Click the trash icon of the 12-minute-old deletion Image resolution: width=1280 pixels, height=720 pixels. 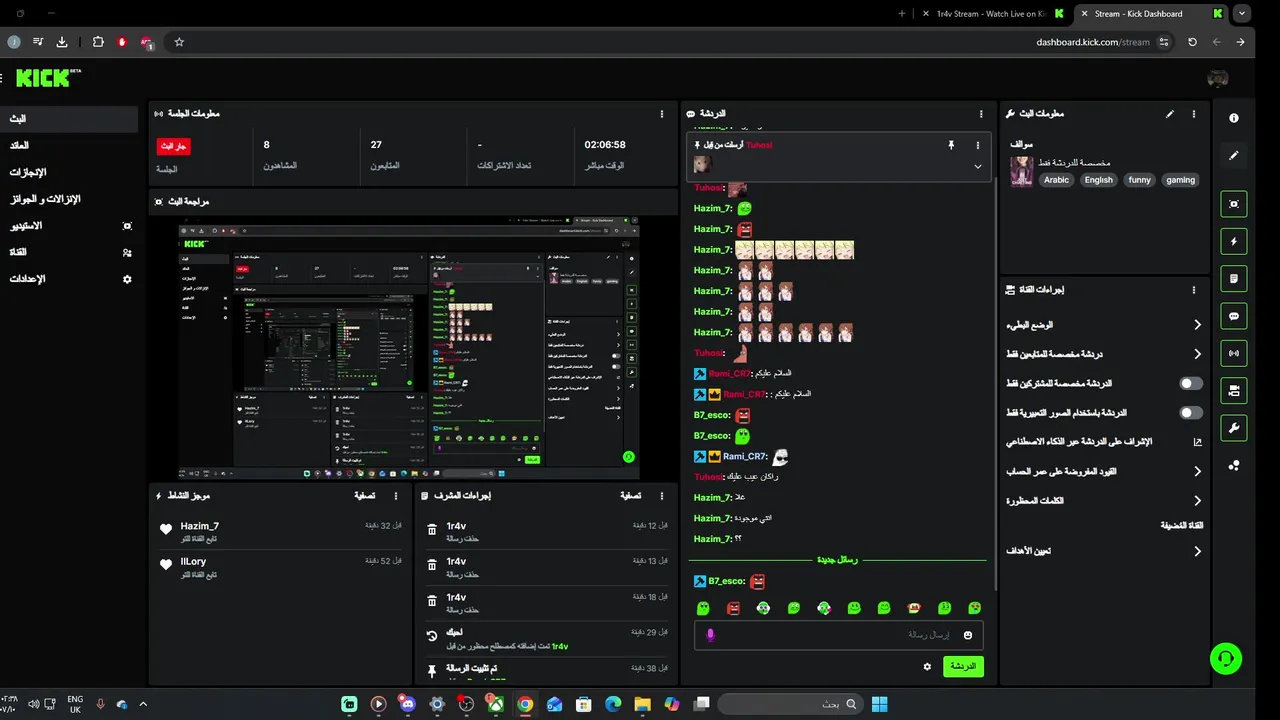coord(431,530)
